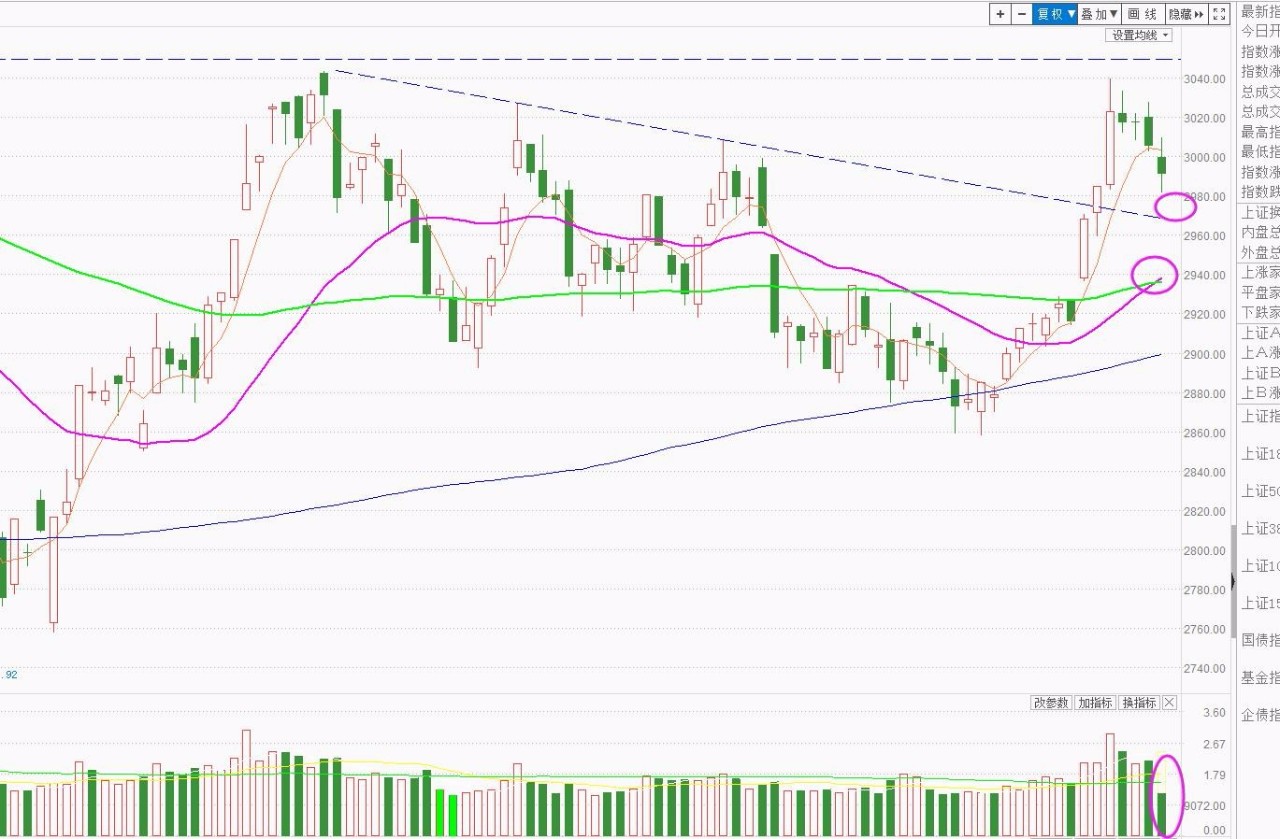Open the 复权 dropdown menu
Viewport: 1280px width, 839px height.
[1055, 14]
